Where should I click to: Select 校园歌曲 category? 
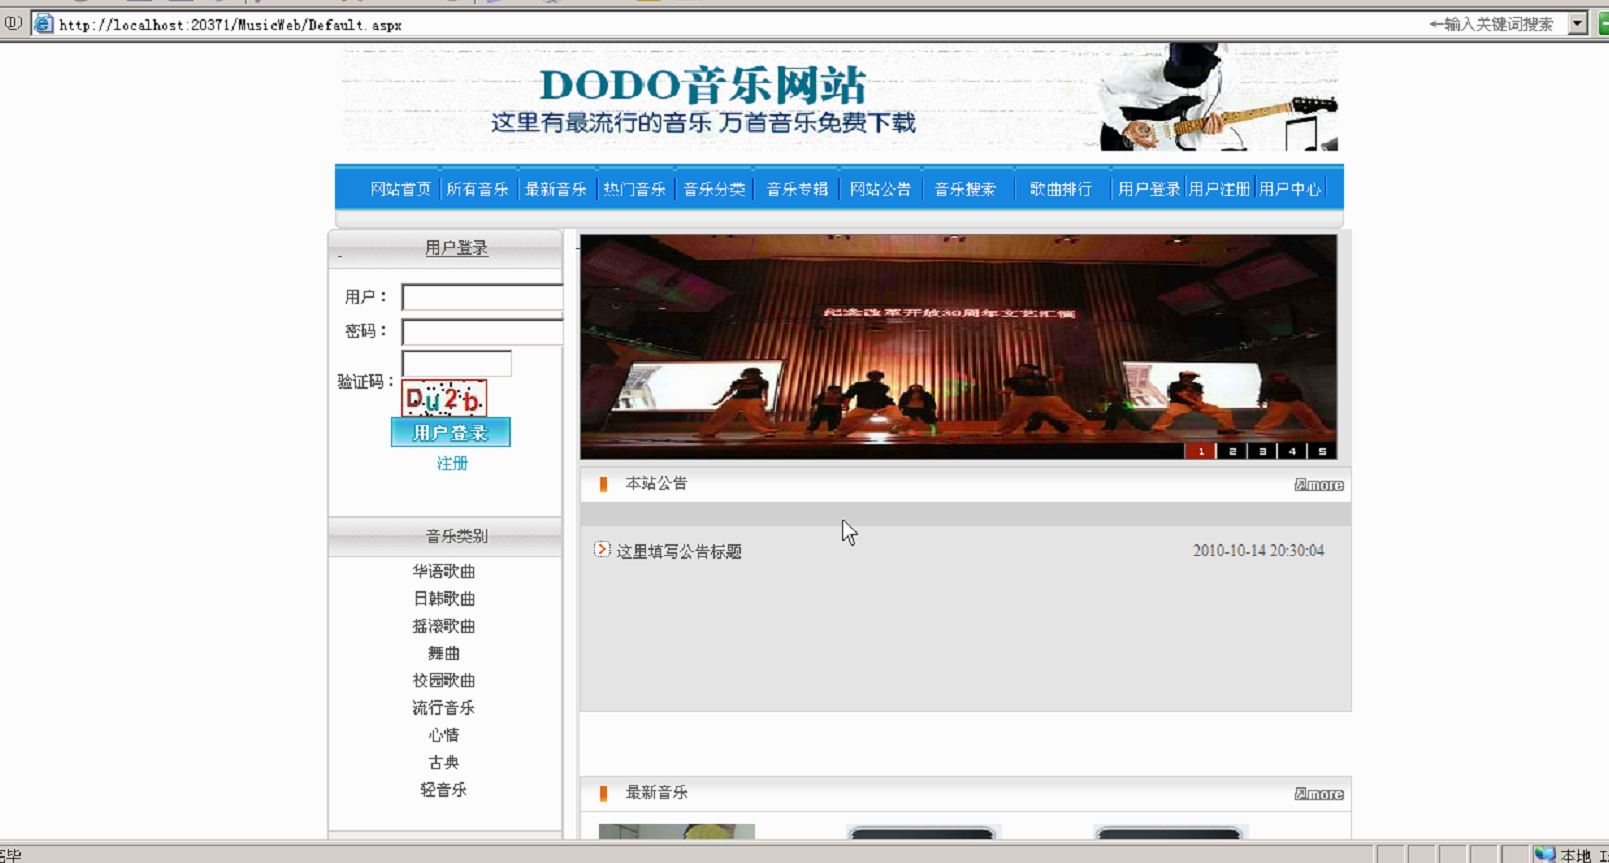pos(444,680)
